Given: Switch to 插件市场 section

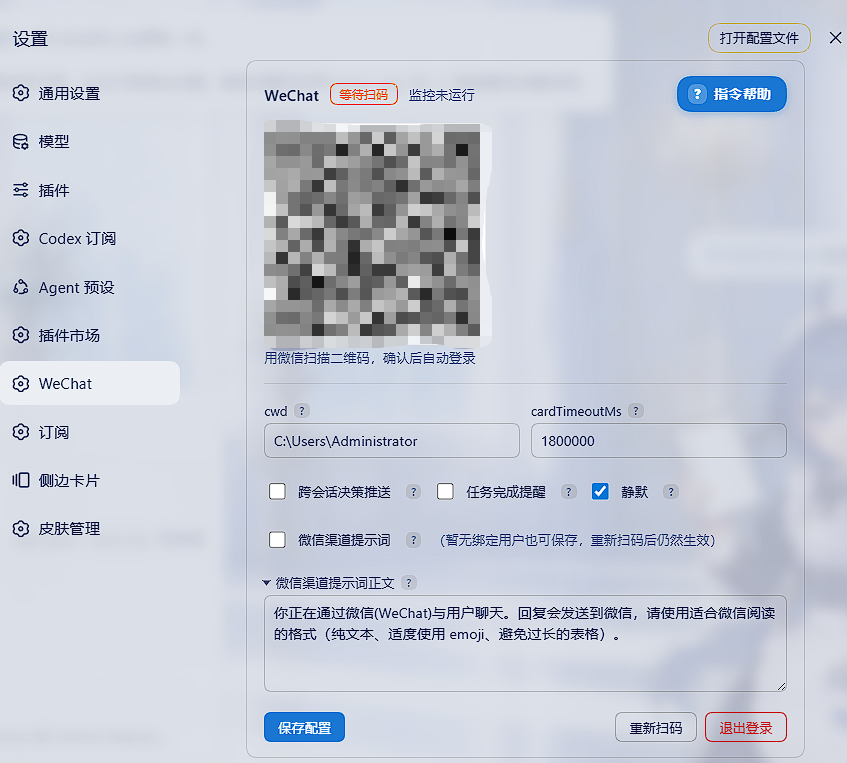Looking at the screenshot, I should (x=90, y=335).
